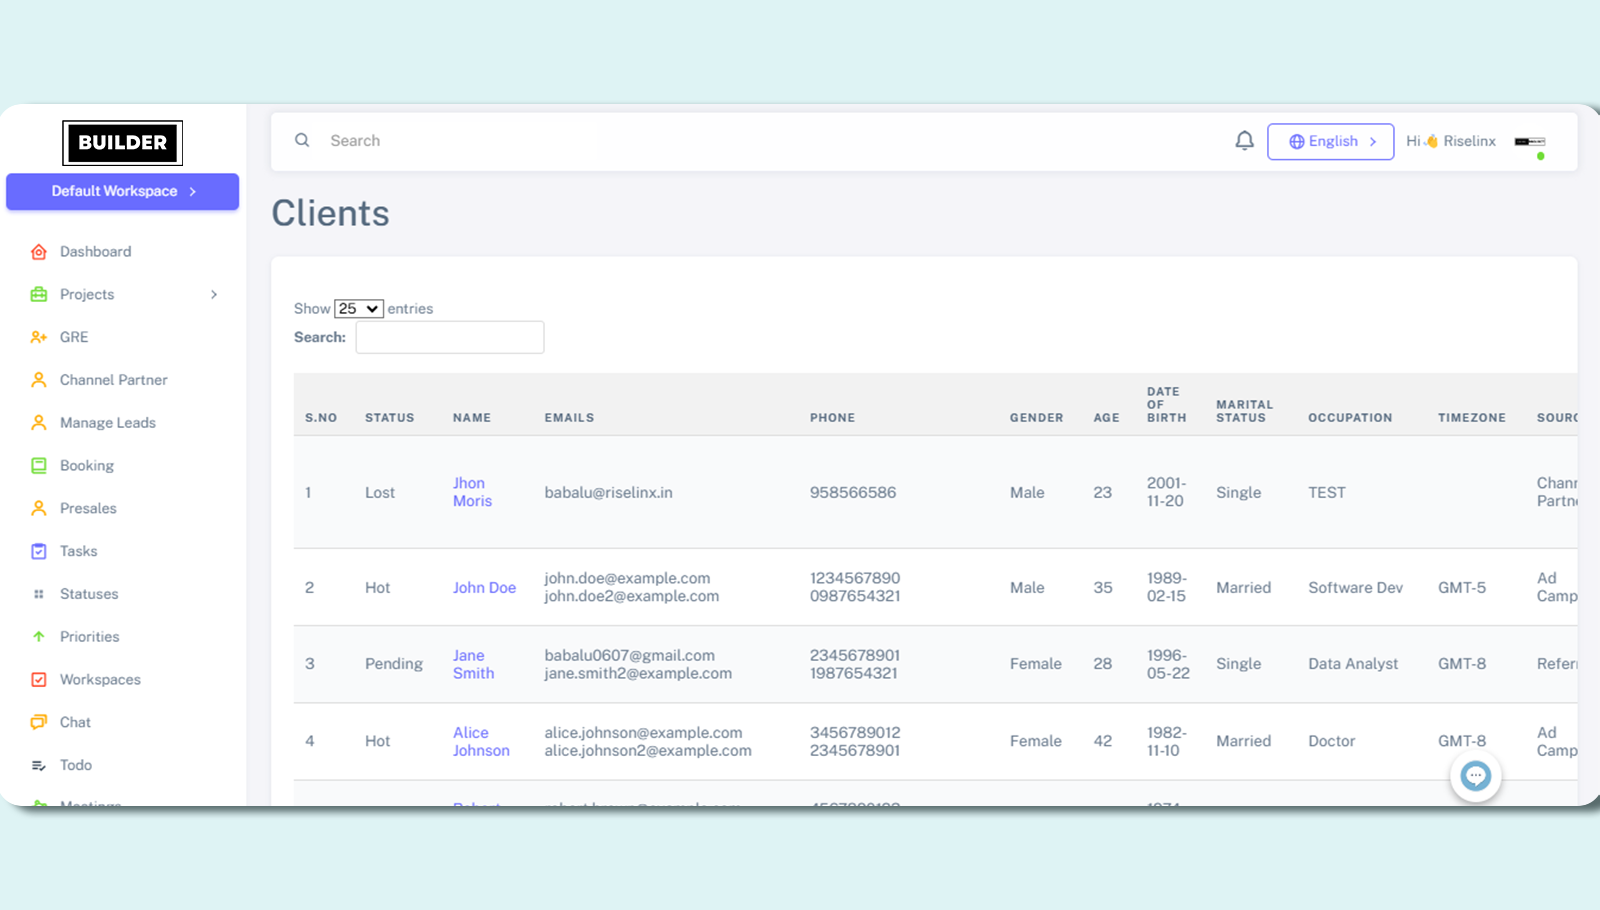Click the GRE add-user icon
The height and width of the screenshot is (910, 1600).
(x=39, y=337)
